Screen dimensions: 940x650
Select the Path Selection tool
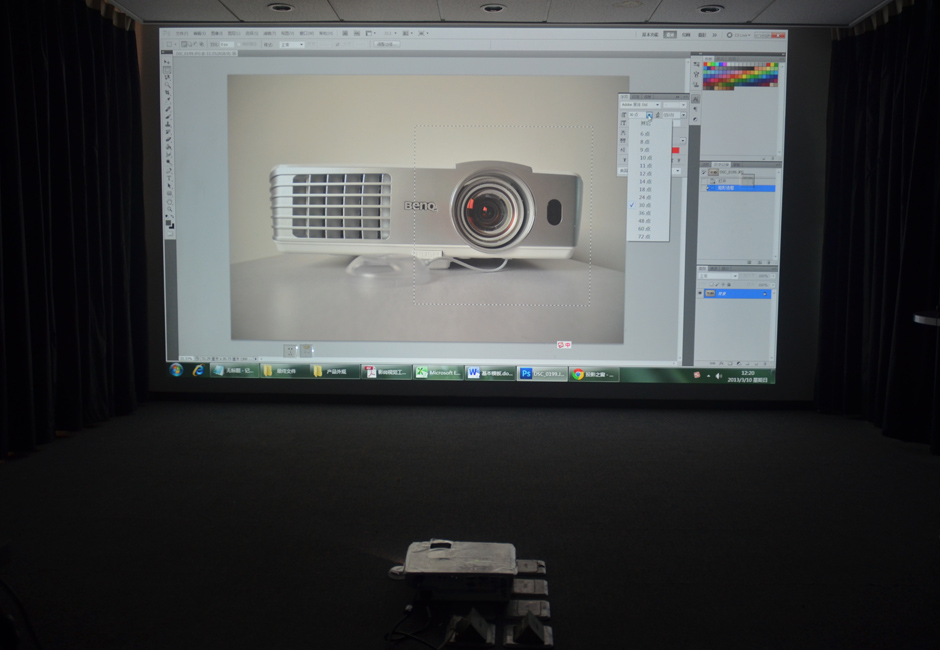170,186
